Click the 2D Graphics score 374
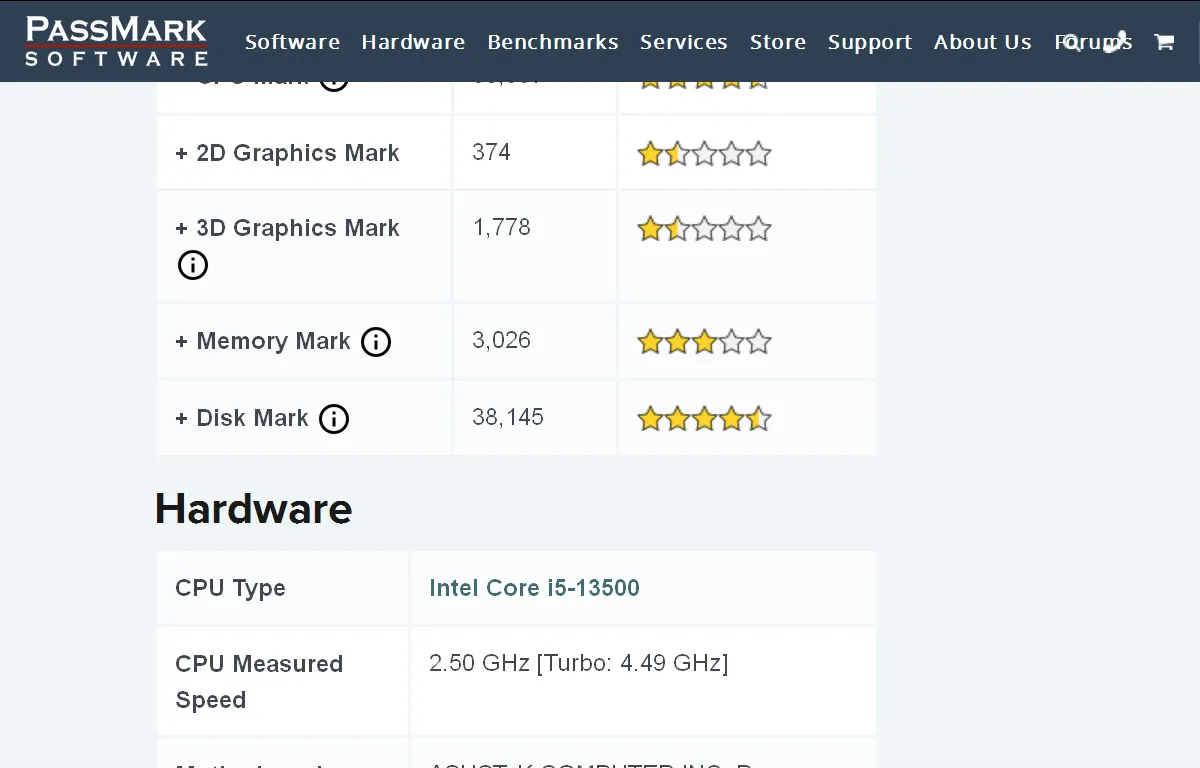The width and height of the screenshot is (1200, 768). (491, 152)
